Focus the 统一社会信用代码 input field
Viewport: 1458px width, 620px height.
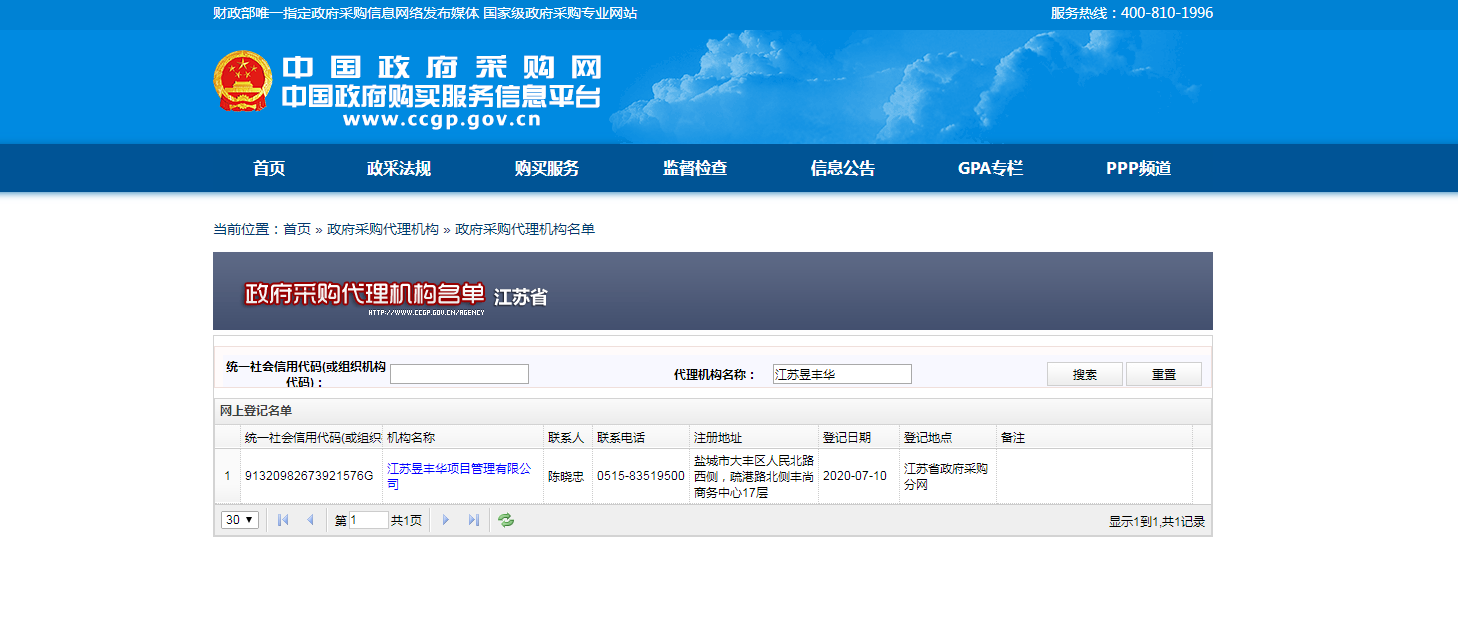point(459,374)
